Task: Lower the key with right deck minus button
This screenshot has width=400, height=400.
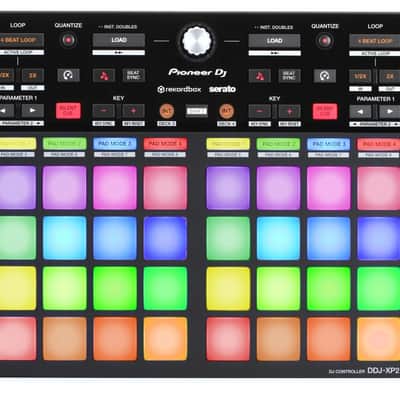Action: click(x=260, y=111)
